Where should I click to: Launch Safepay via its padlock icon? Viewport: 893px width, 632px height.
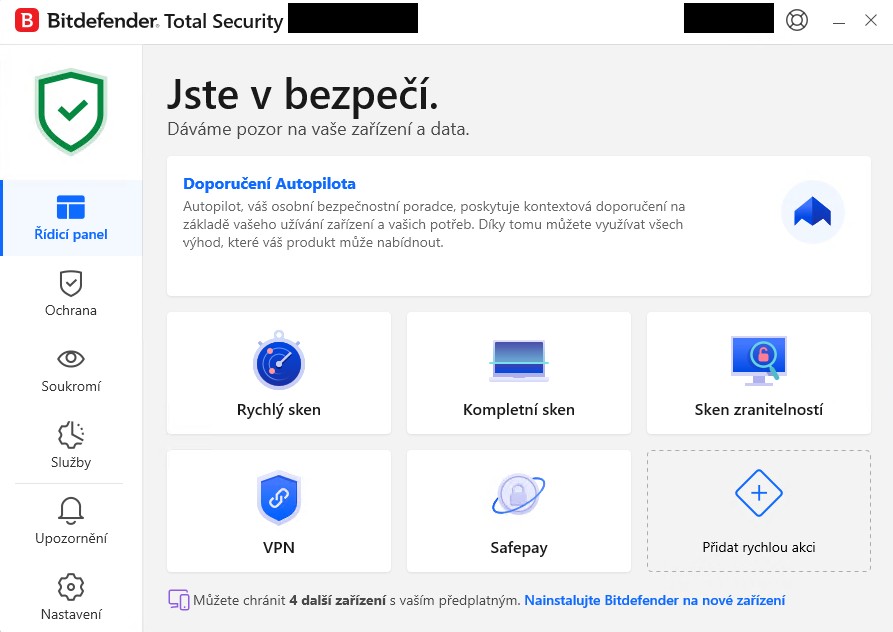tap(518, 496)
